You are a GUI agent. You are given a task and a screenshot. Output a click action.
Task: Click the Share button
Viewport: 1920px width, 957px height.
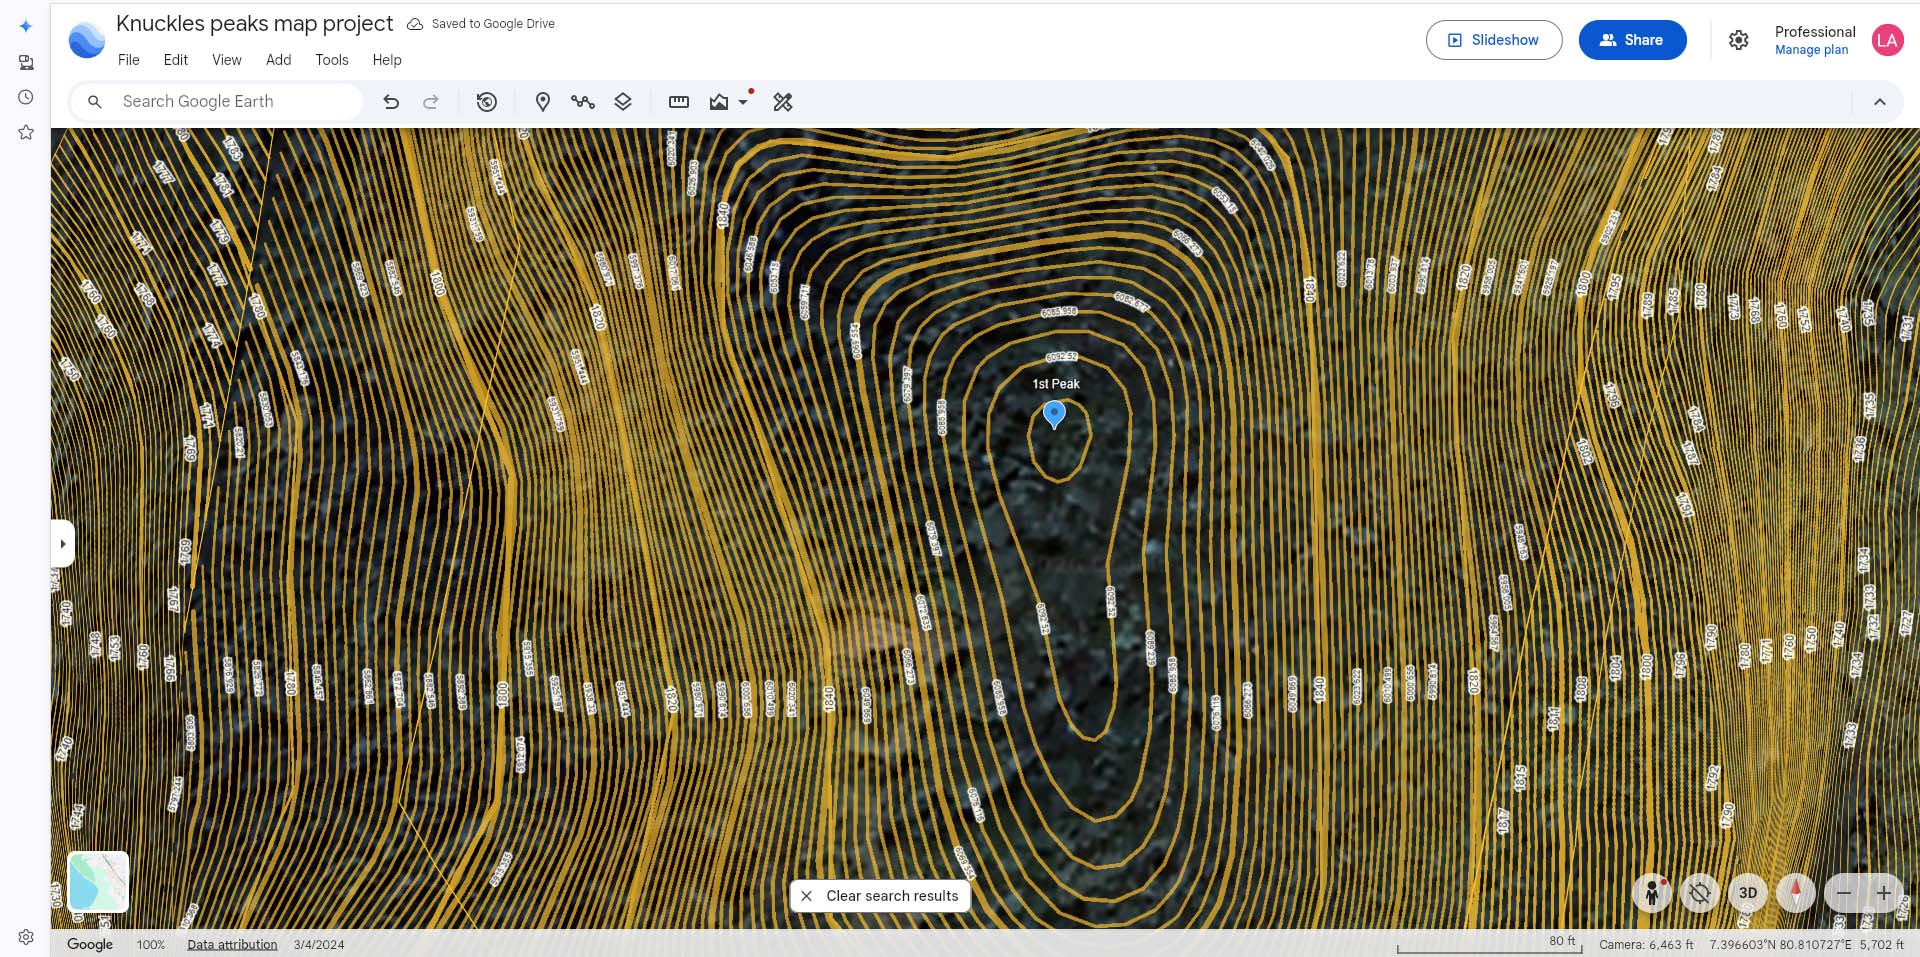1632,40
